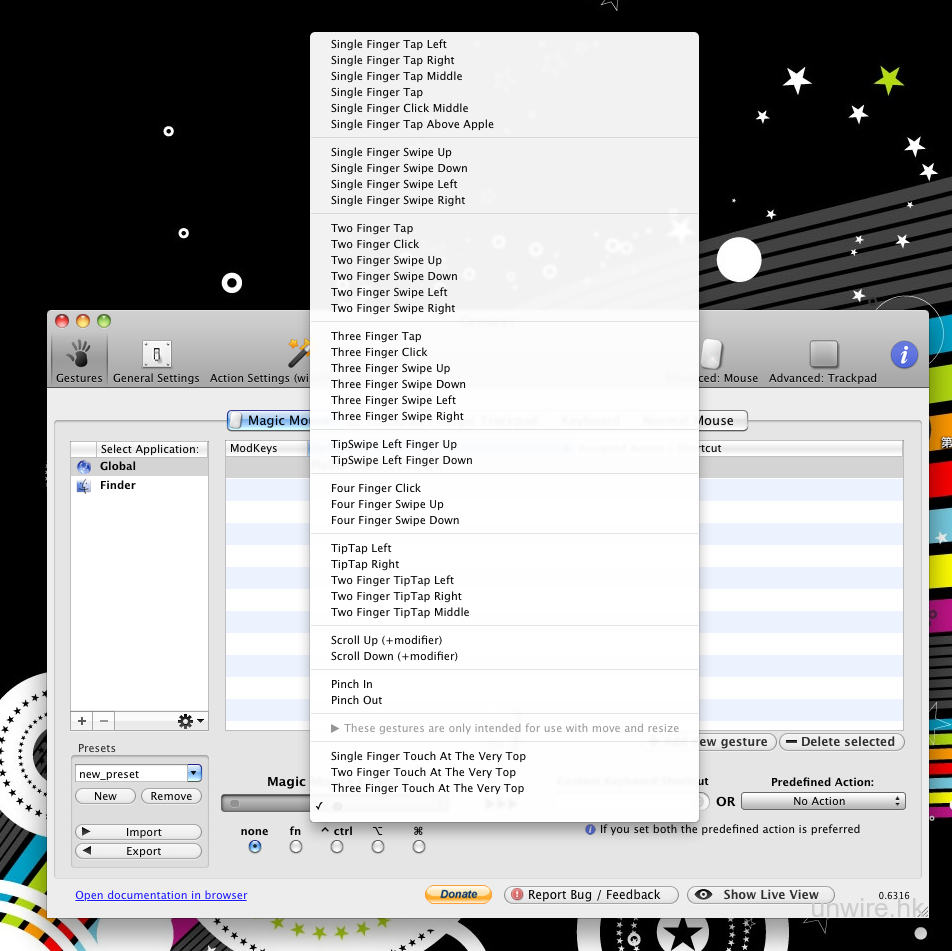Open the Gestures toolbar section
952x951 pixels.
(x=79, y=360)
